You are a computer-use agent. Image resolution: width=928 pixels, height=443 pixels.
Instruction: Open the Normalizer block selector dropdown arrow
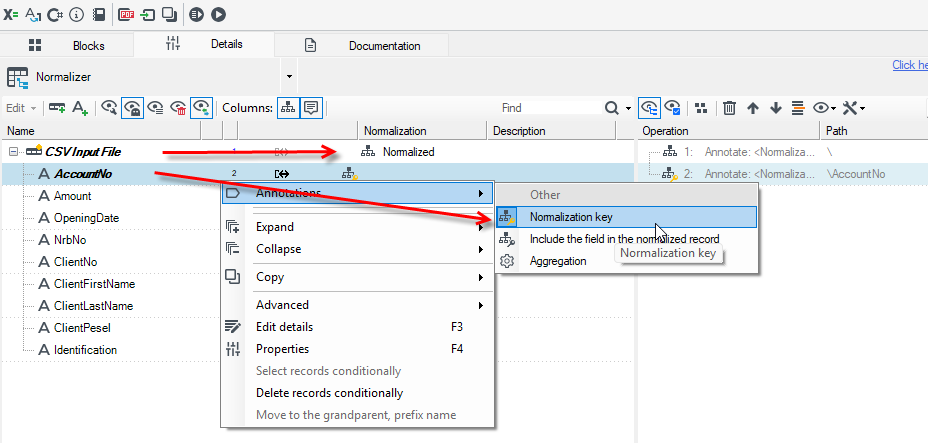[289, 76]
